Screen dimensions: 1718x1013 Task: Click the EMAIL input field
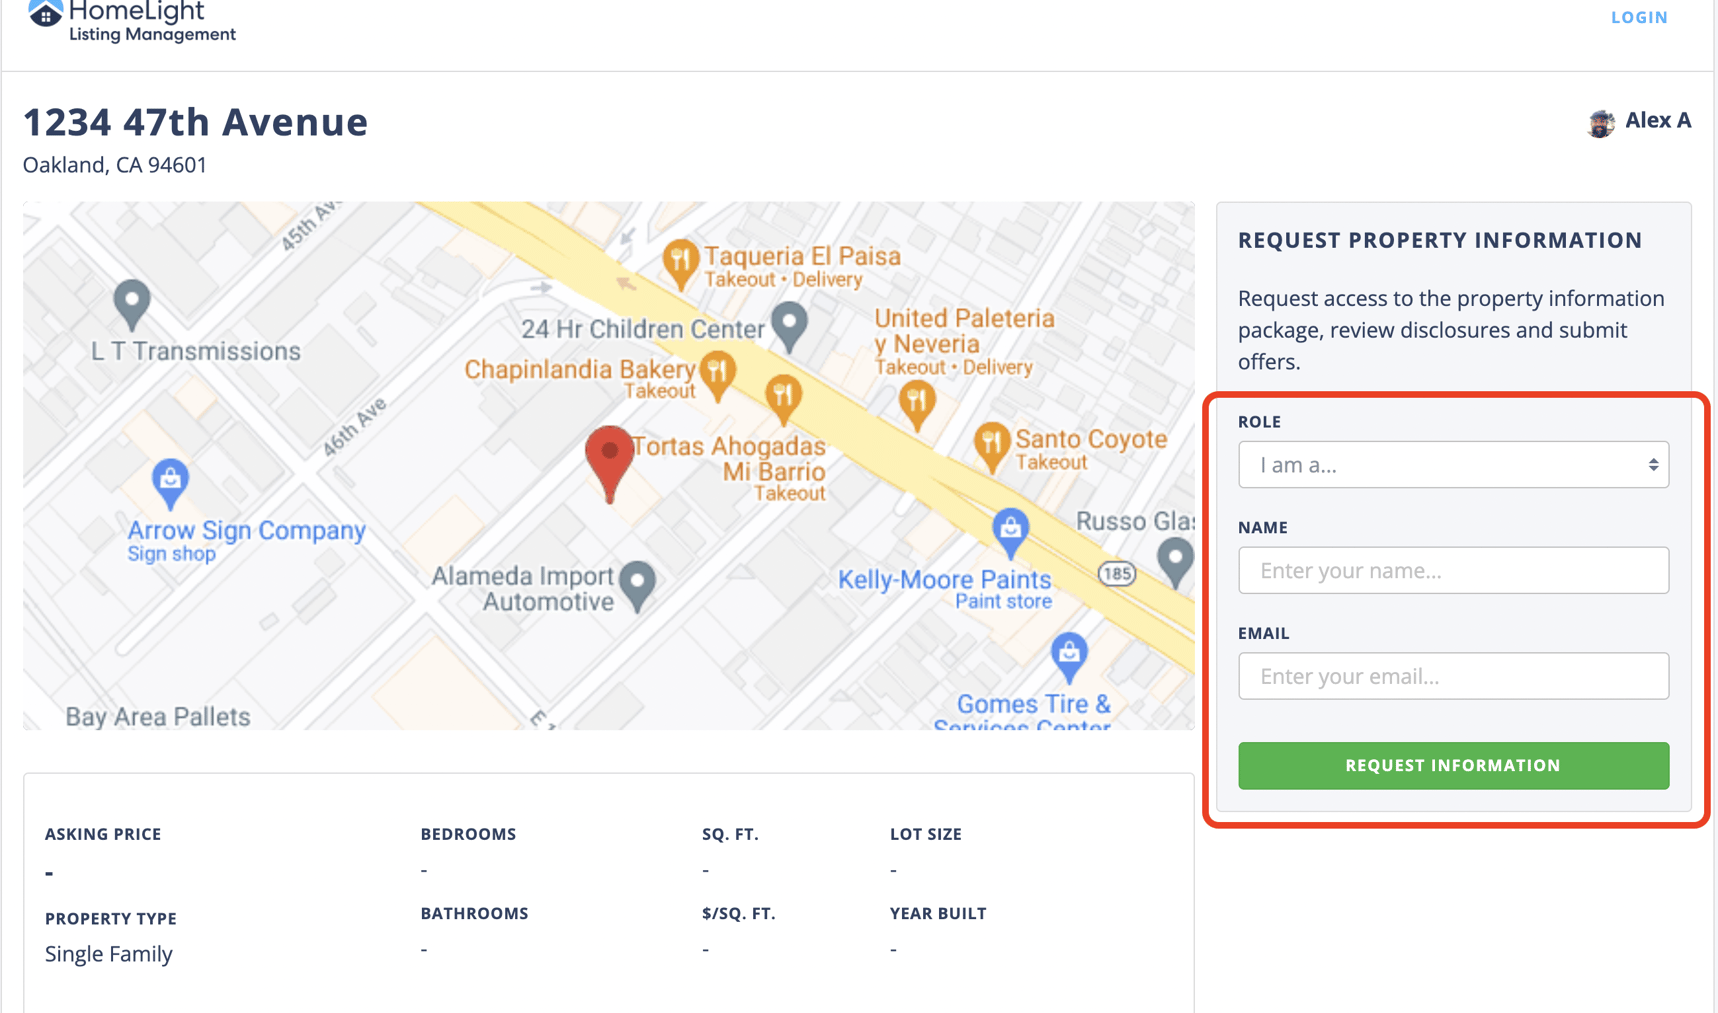[x=1452, y=676]
